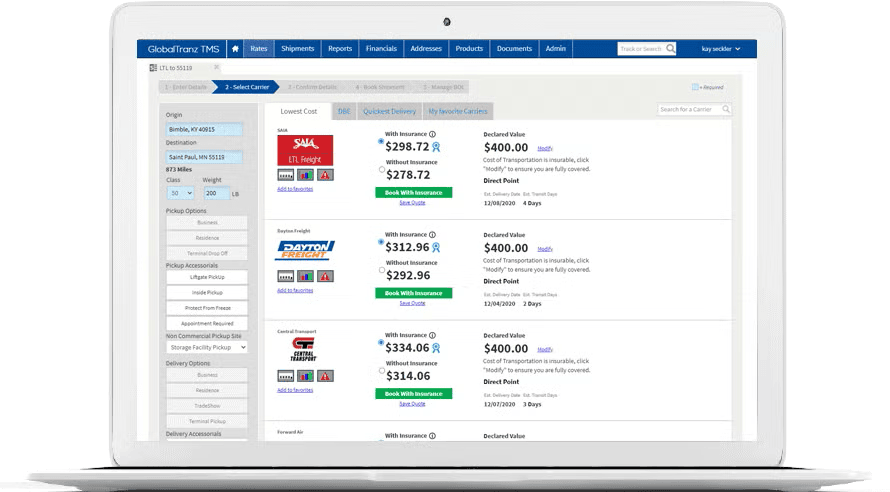The height and width of the screenshot is (492, 890).
Task: Open the Shipments menu
Action: (x=297, y=49)
